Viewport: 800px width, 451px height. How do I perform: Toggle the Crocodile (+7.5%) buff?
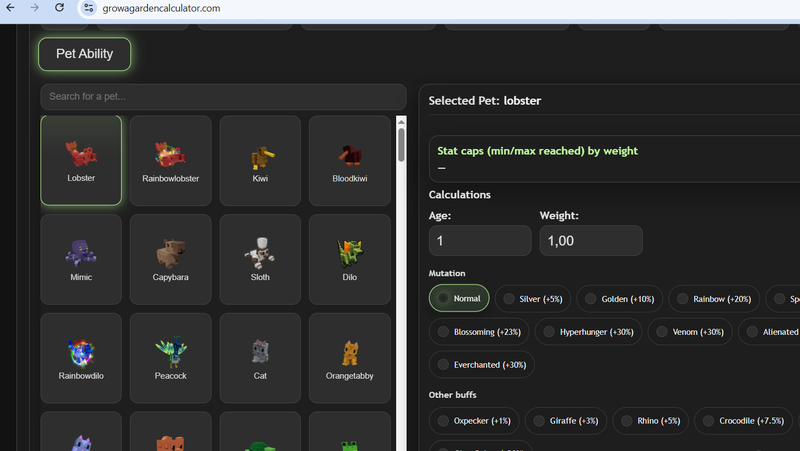click(743, 420)
